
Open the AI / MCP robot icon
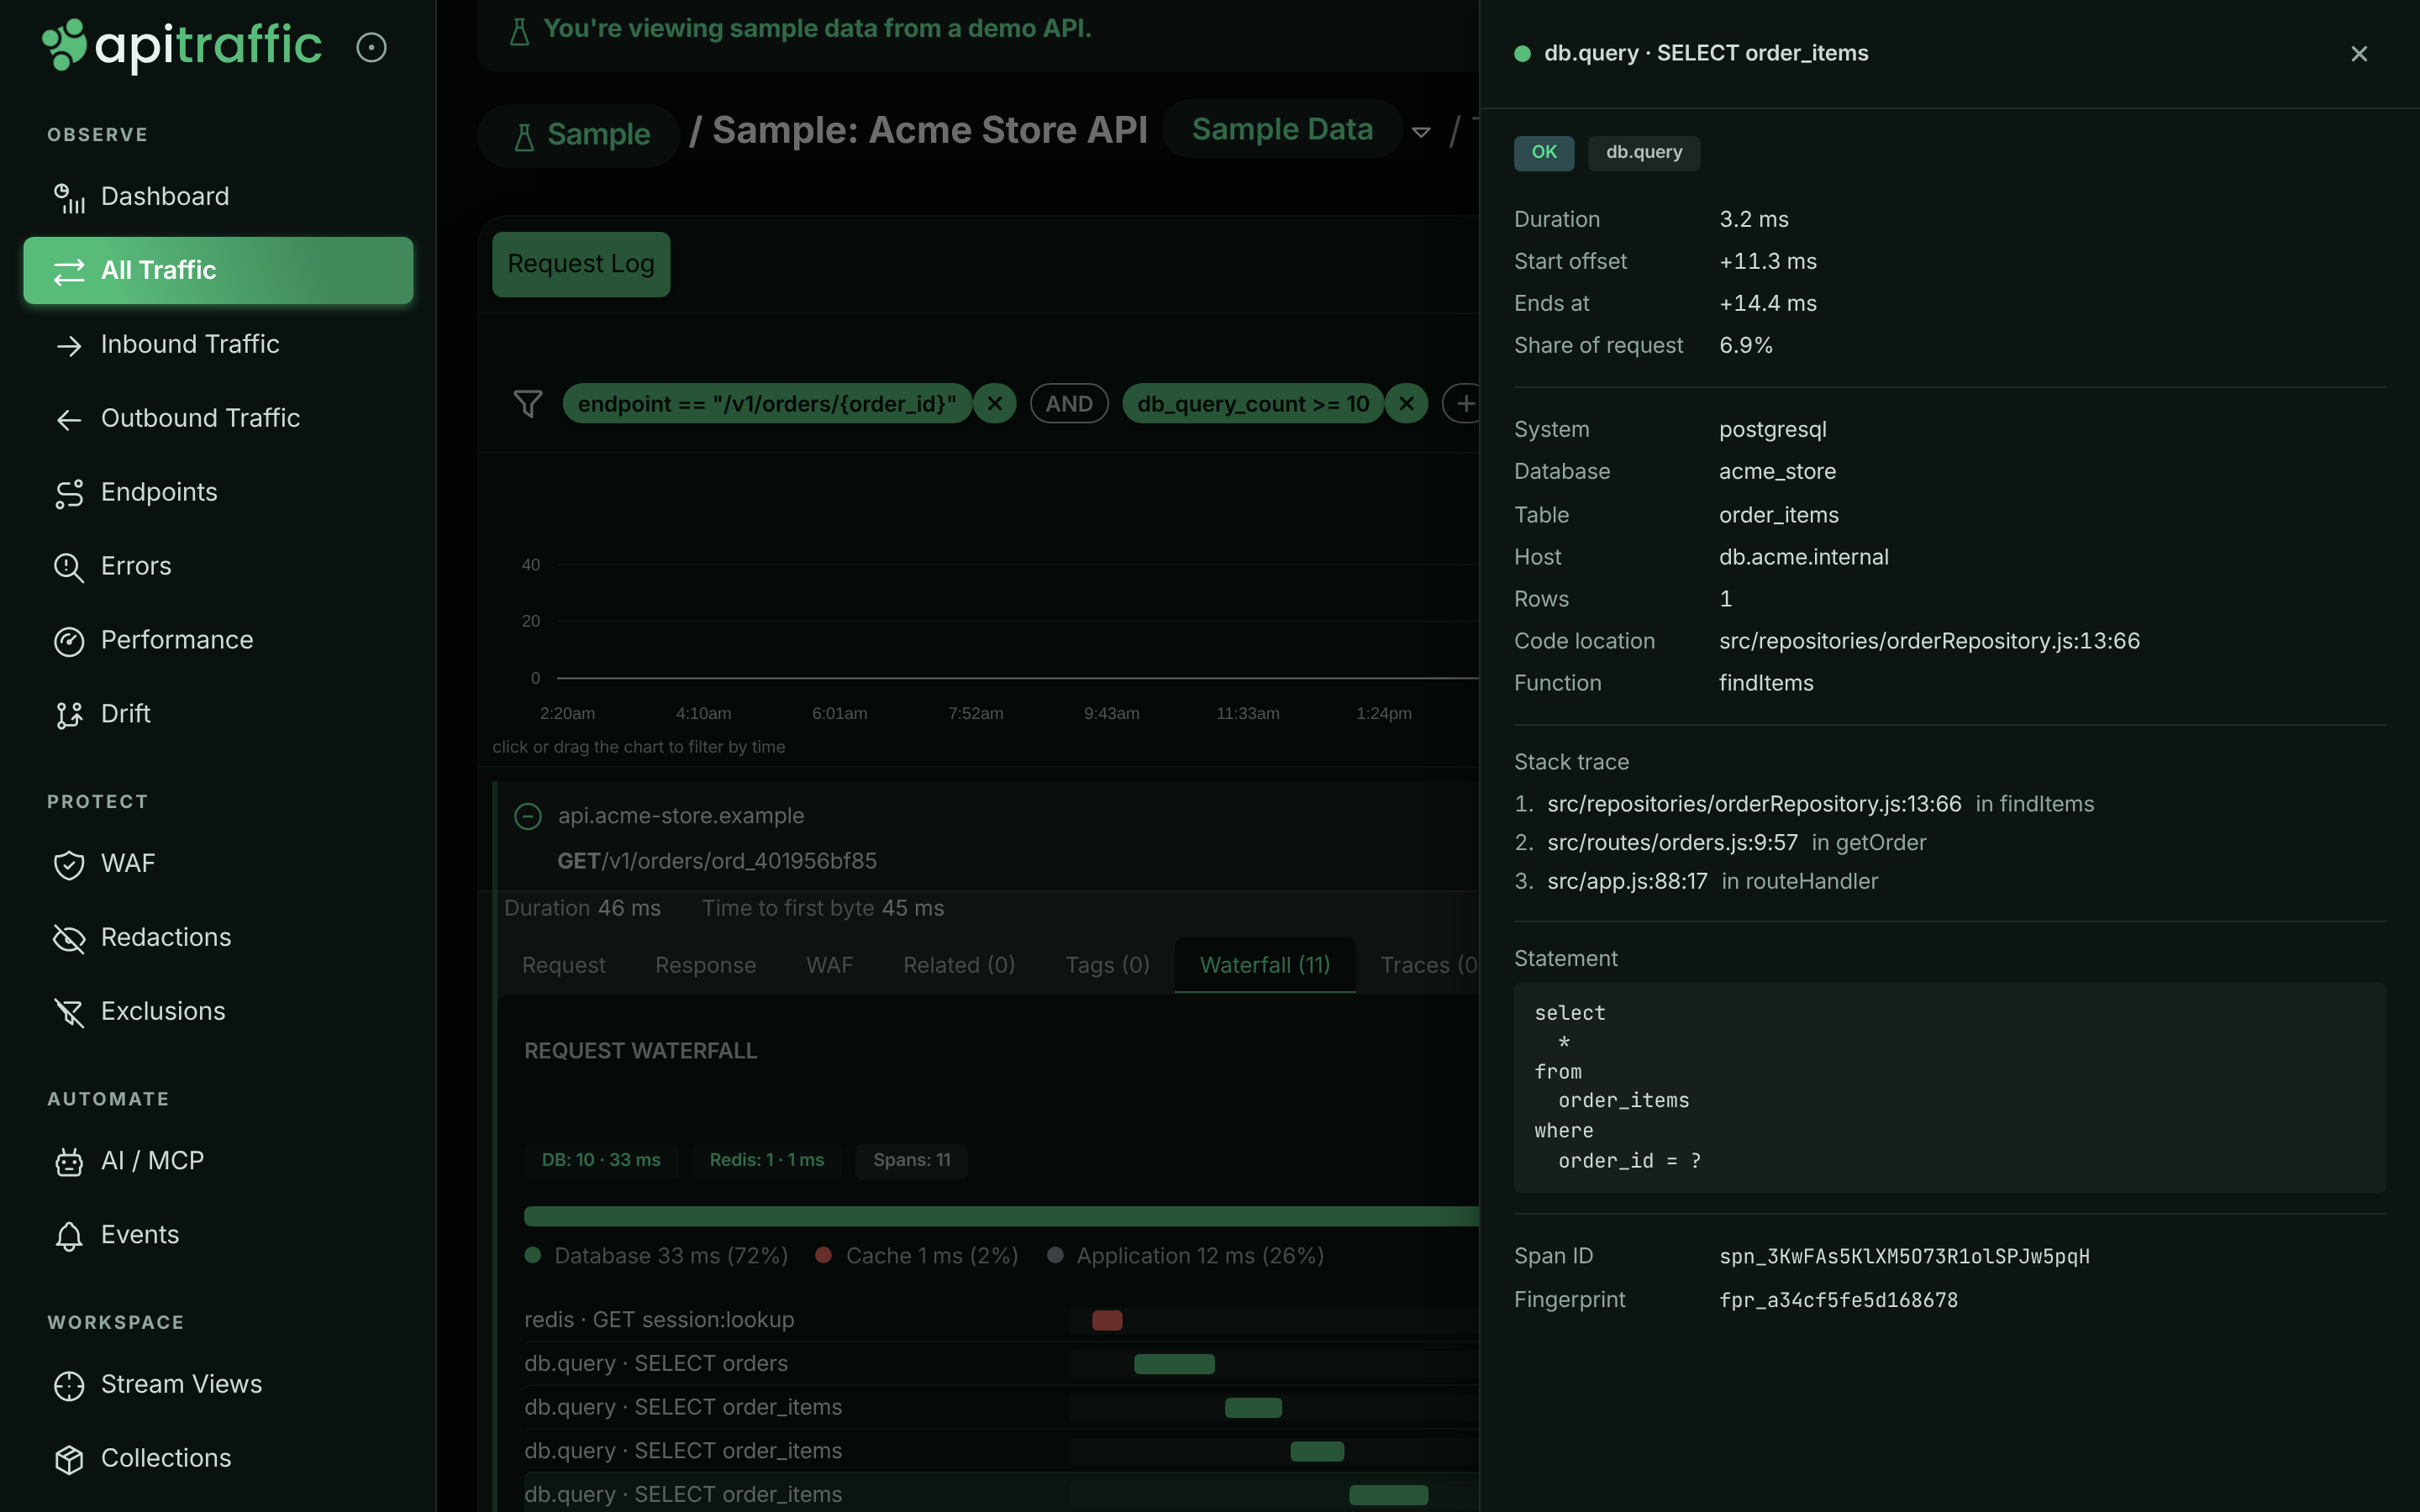tap(69, 1162)
